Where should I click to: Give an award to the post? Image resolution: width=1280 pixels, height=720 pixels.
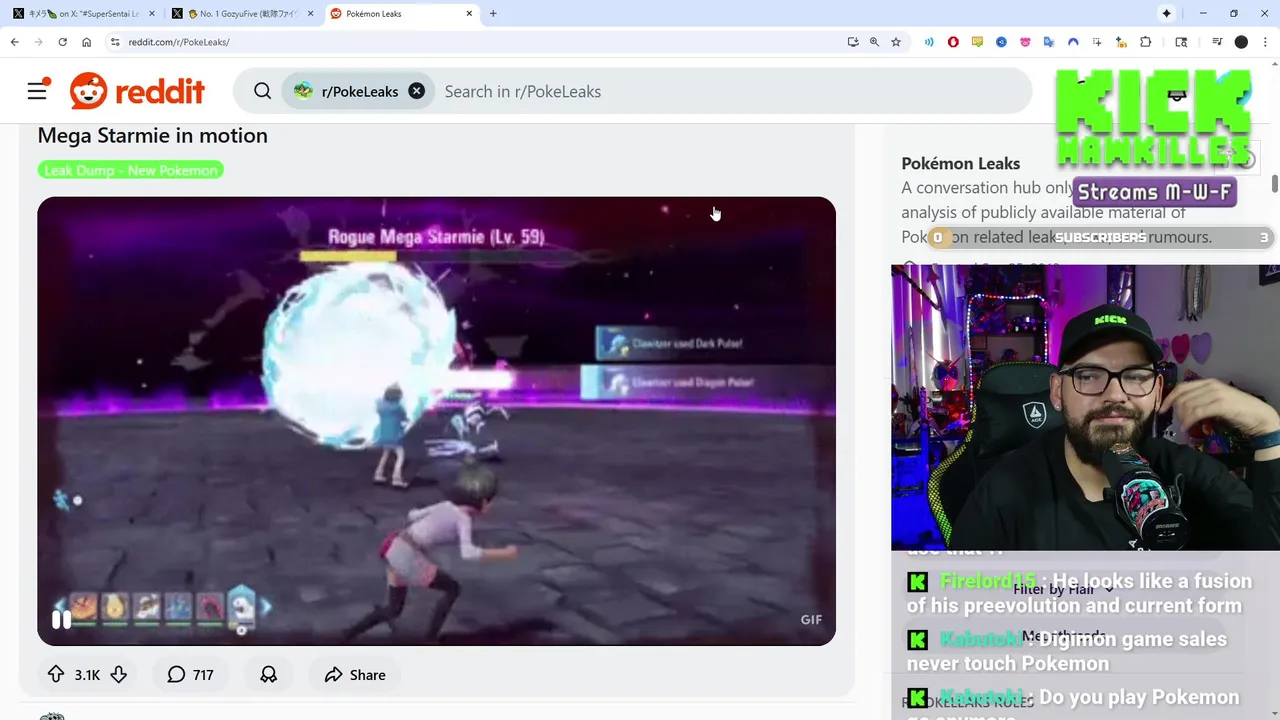pyautogui.click(x=268, y=675)
